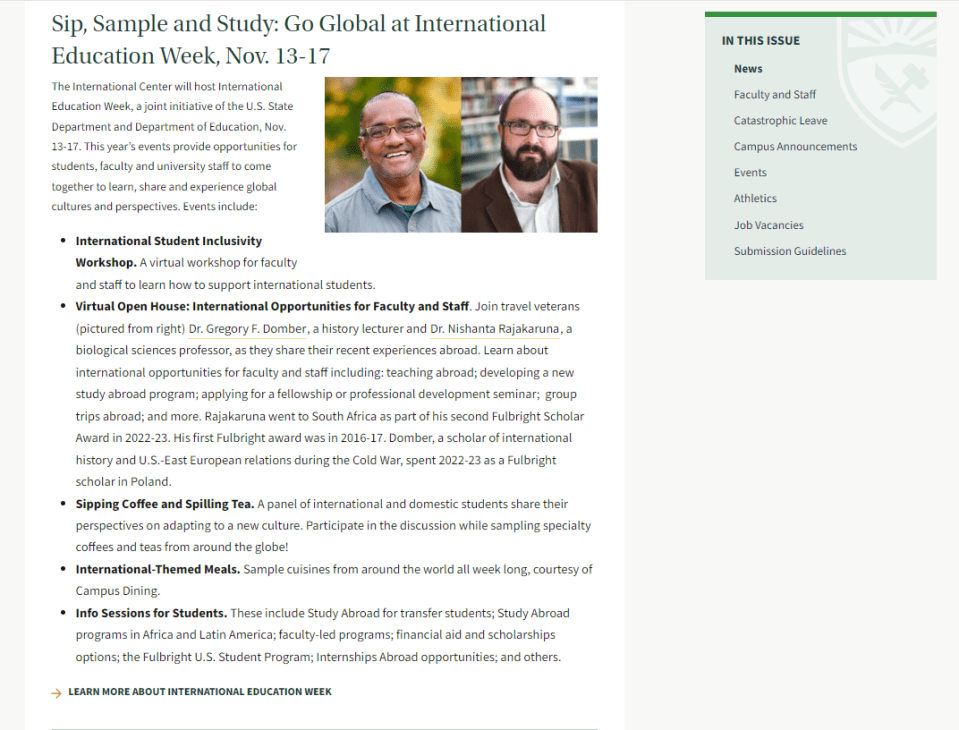The width and height of the screenshot is (959, 730).
Task: Go to Faculty and Staff section
Action: pos(774,95)
